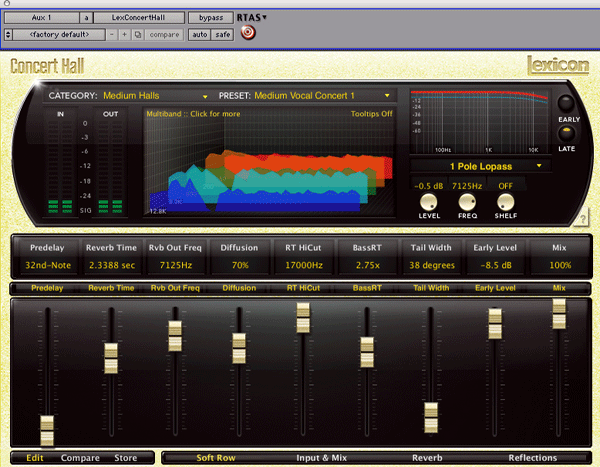This screenshot has width=600, height=467.
Task: Open the PRESET Medium Vocal Concert 1 dropdown
Action: [322, 96]
